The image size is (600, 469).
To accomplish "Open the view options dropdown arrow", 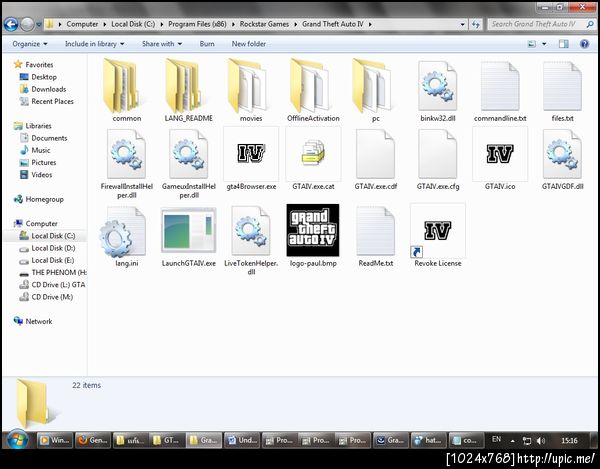I will (x=544, y=44).
